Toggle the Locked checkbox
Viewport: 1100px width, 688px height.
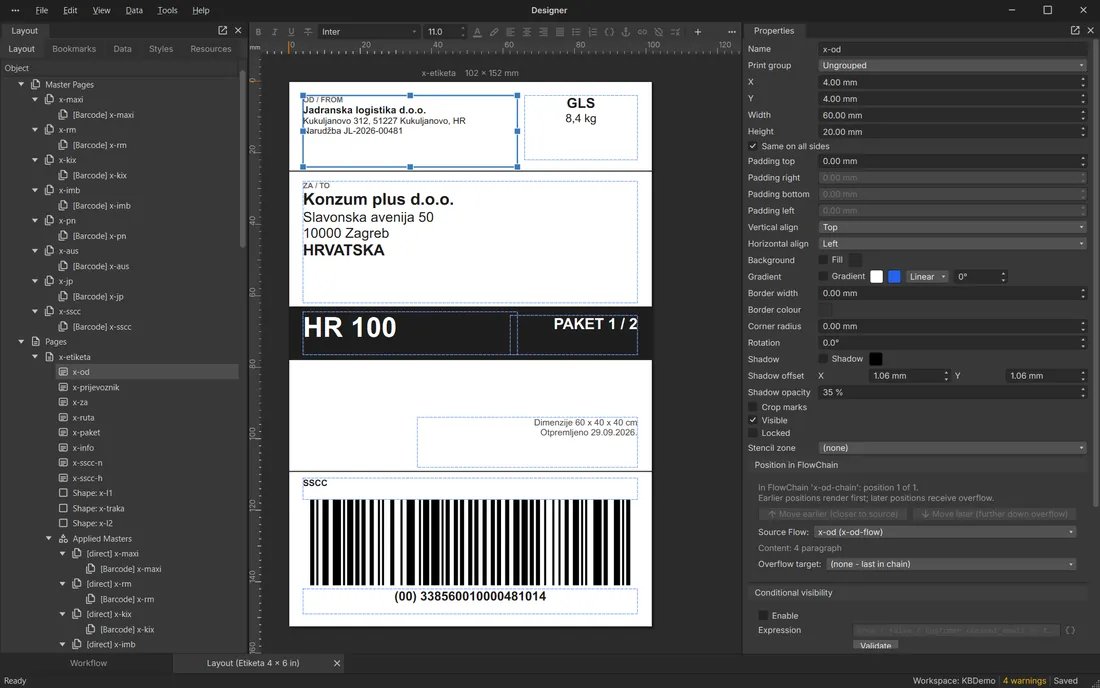753,433
